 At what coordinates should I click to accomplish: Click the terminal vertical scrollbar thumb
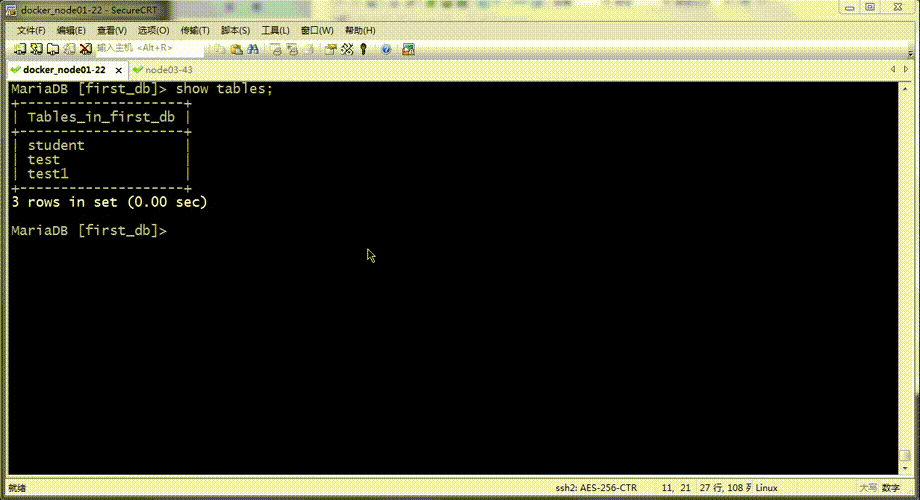point(905,456)
